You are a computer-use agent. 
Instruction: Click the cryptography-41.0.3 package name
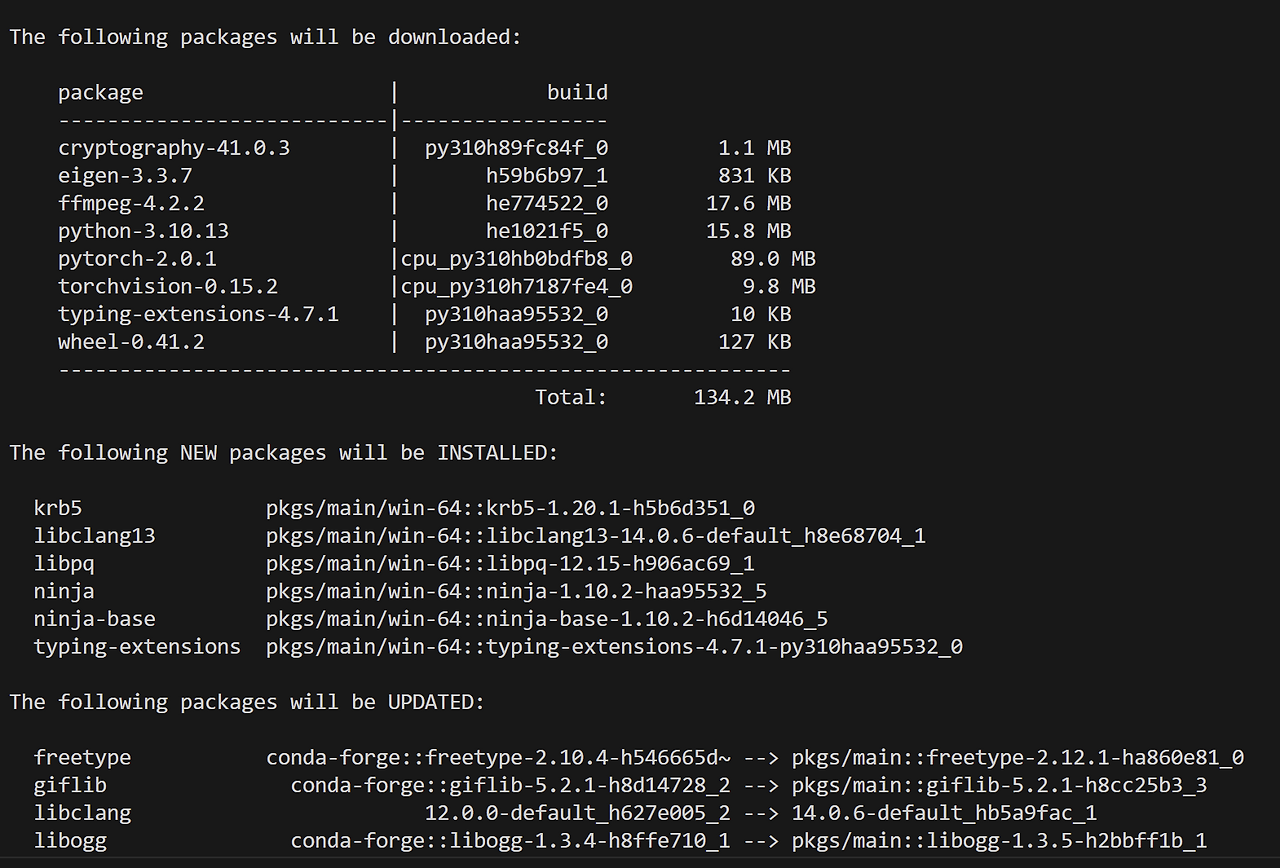click(174, 148)
